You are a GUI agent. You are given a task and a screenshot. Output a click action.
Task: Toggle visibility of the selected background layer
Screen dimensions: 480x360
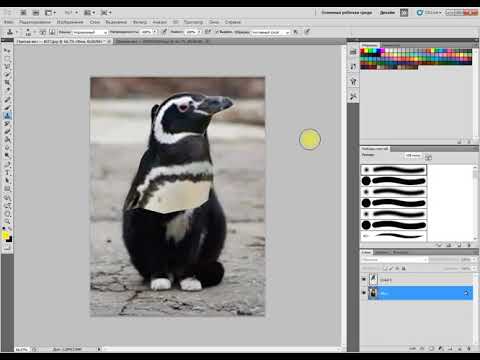click(x=364, y=293)
